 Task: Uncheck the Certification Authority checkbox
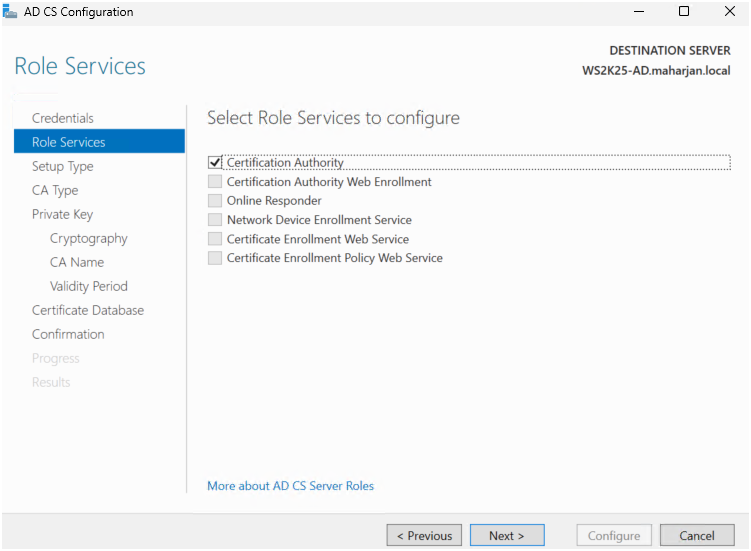(214, 163)
